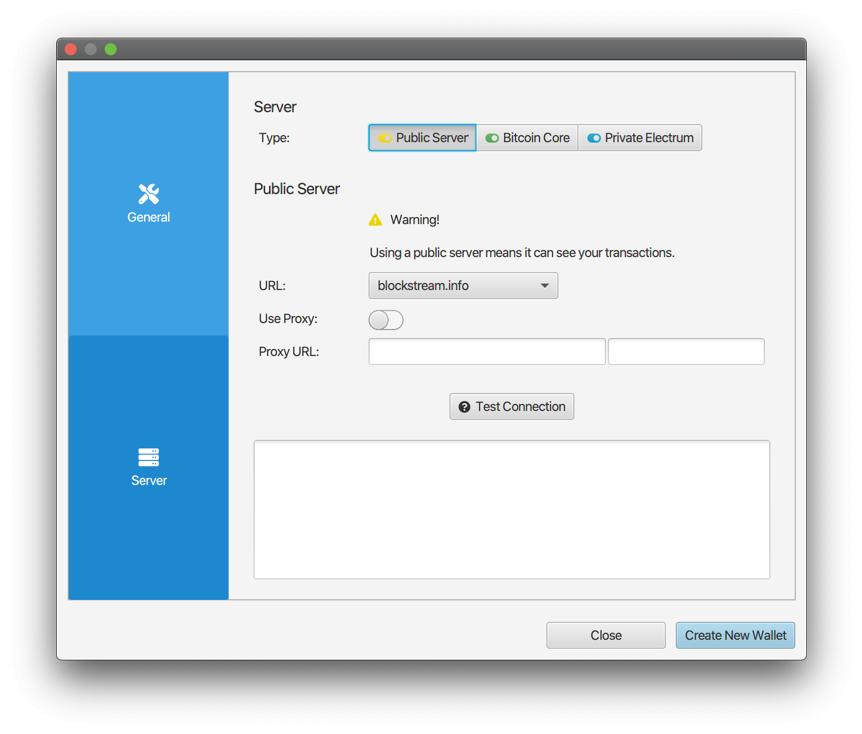Open the blockstream.info URL dropdown
This screenshot has width=862, height=734.
point(463,285)
